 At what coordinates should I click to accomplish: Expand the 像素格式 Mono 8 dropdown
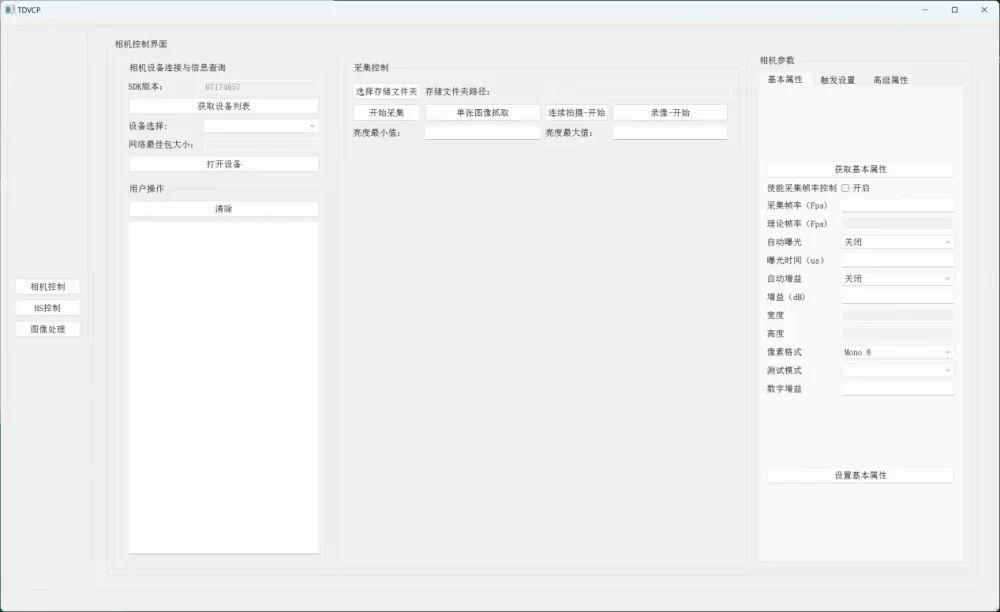897,352
